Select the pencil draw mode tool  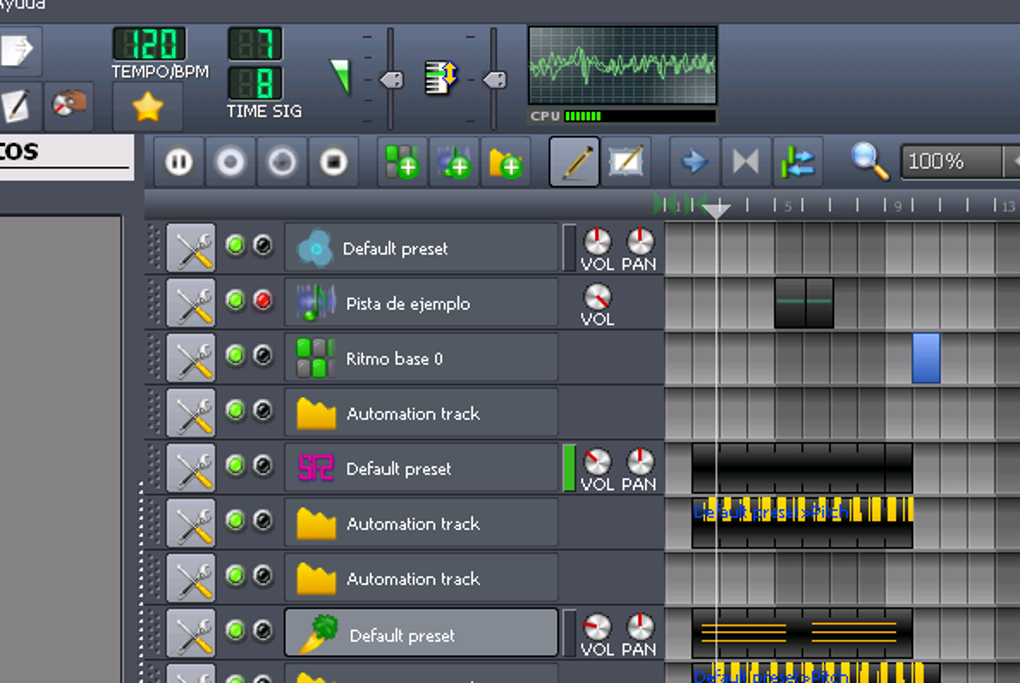coord(574,162)
